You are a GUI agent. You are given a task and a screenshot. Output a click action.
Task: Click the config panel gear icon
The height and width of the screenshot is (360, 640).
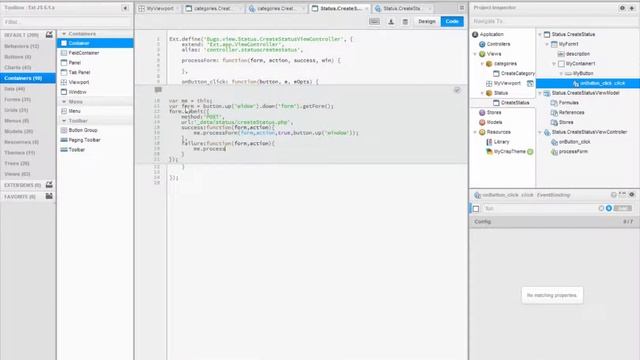coord(631,195)
